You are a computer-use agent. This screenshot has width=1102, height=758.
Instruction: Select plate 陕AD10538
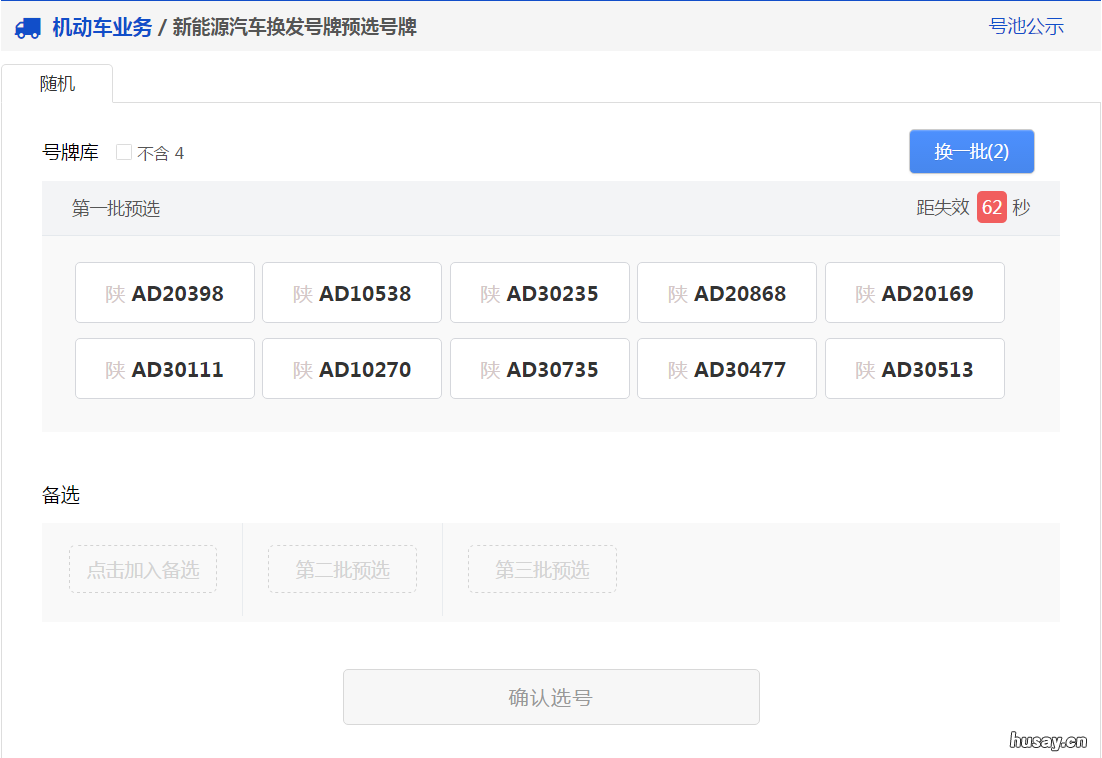coord(351,292)
